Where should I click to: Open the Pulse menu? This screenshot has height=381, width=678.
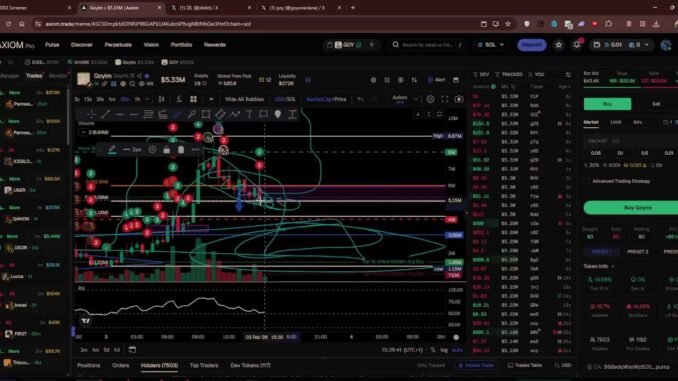click(x=52, y=45)
